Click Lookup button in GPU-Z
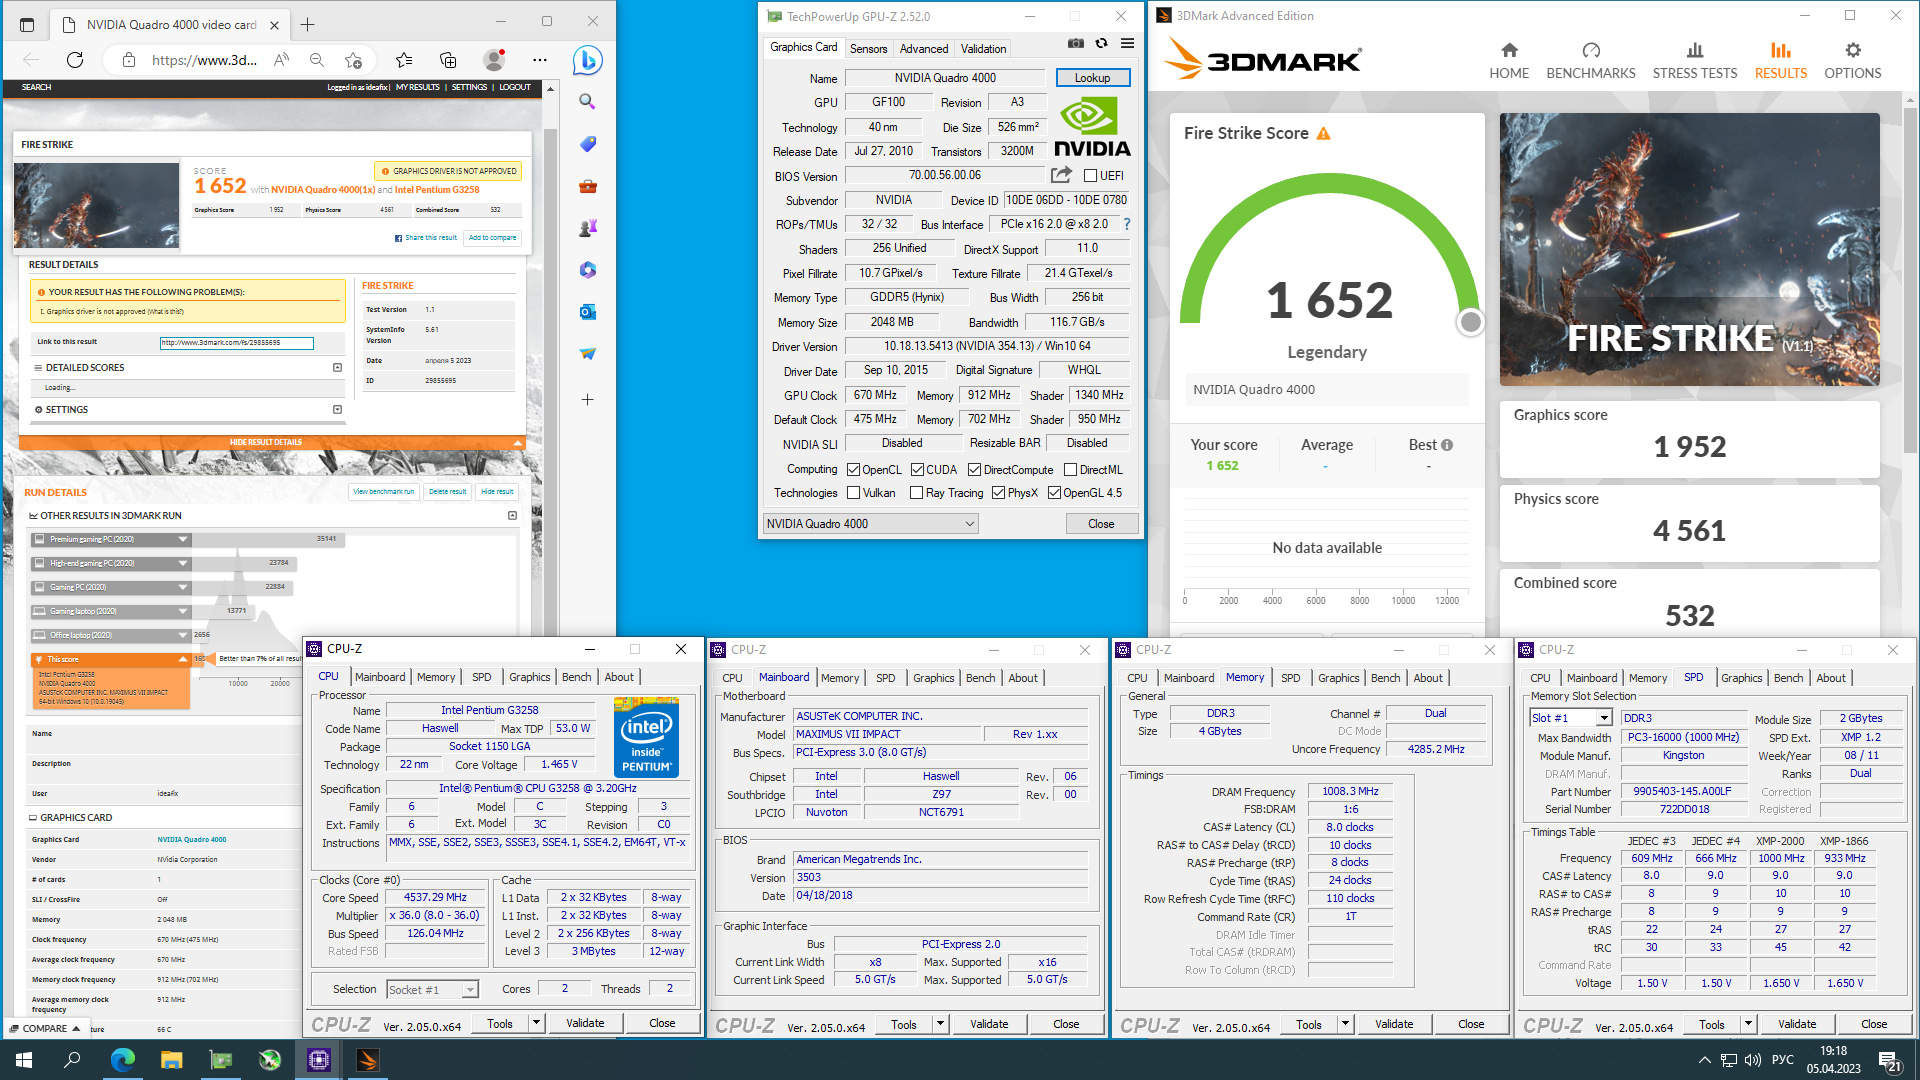The image size is (1920, 1080). click(x=1092, y=78)
